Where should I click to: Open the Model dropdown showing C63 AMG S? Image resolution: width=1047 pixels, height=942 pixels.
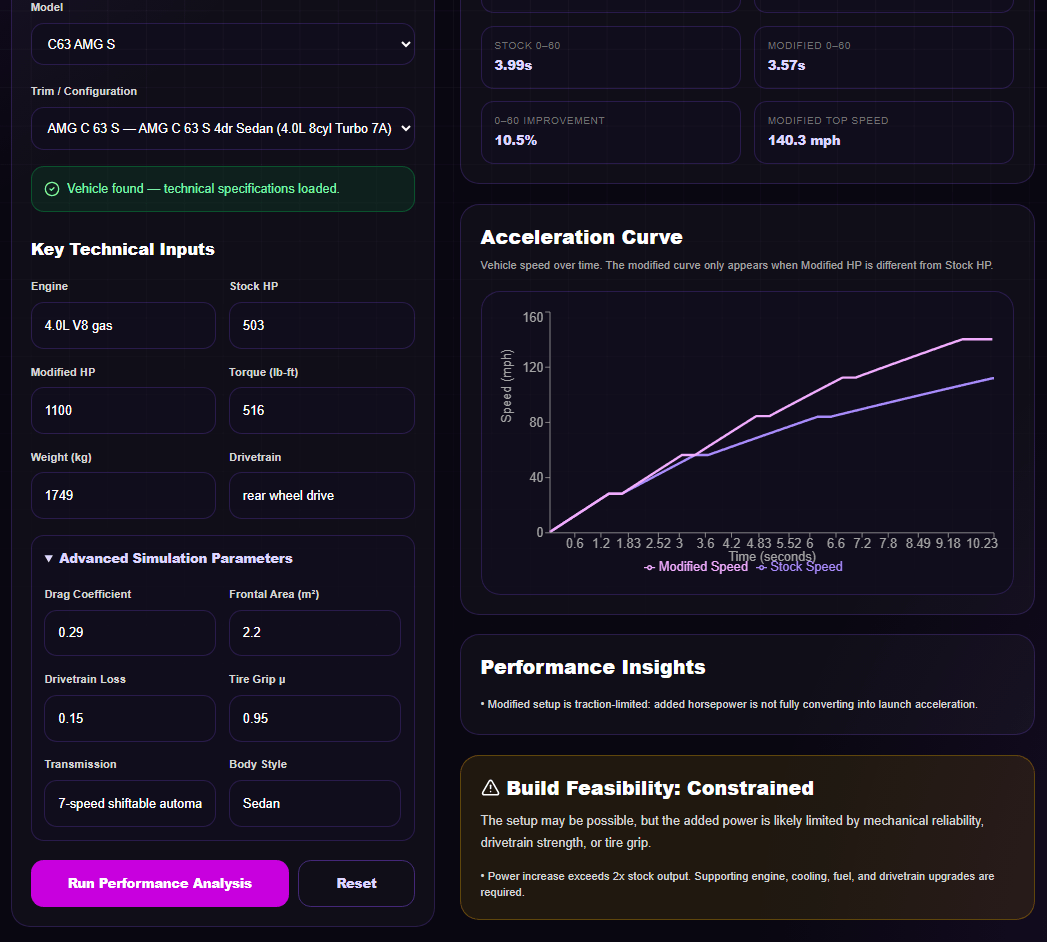(222, 44)
